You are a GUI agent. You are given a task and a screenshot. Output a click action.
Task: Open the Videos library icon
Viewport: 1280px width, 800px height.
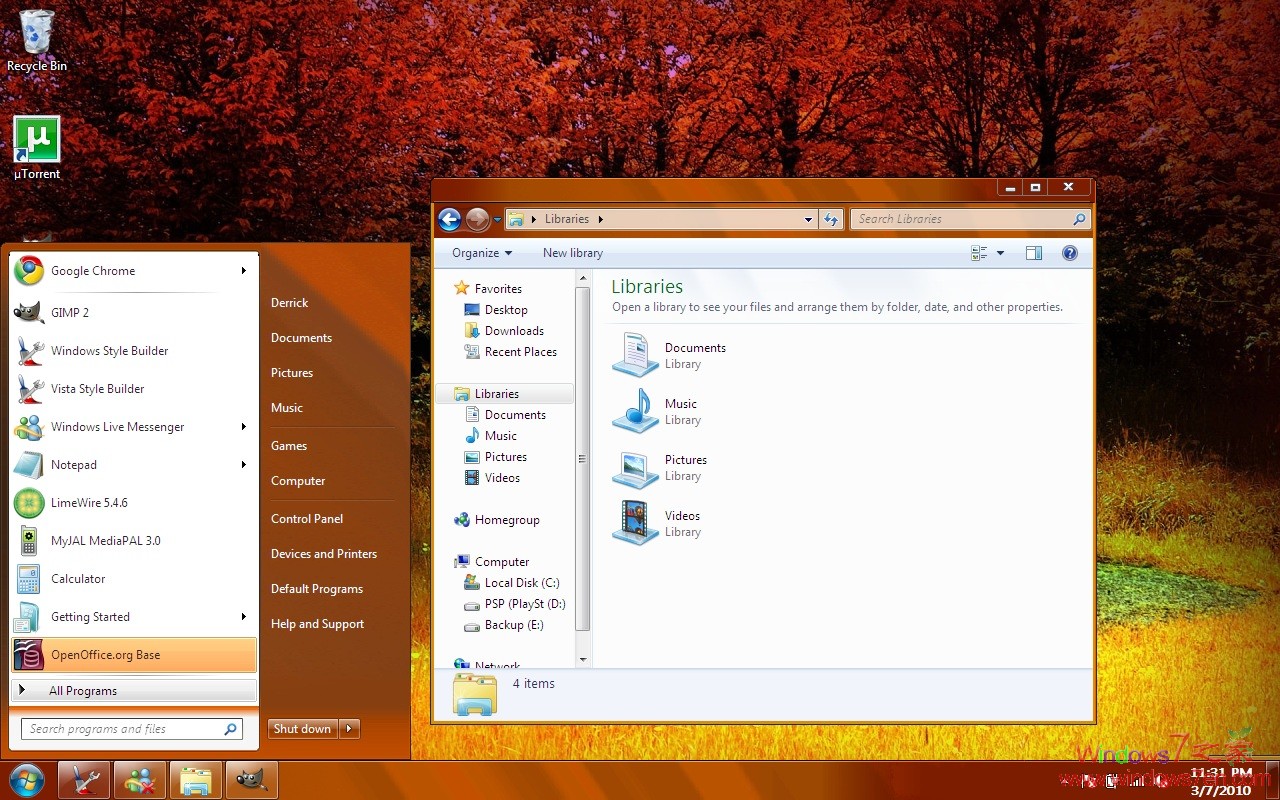(635, 522)
